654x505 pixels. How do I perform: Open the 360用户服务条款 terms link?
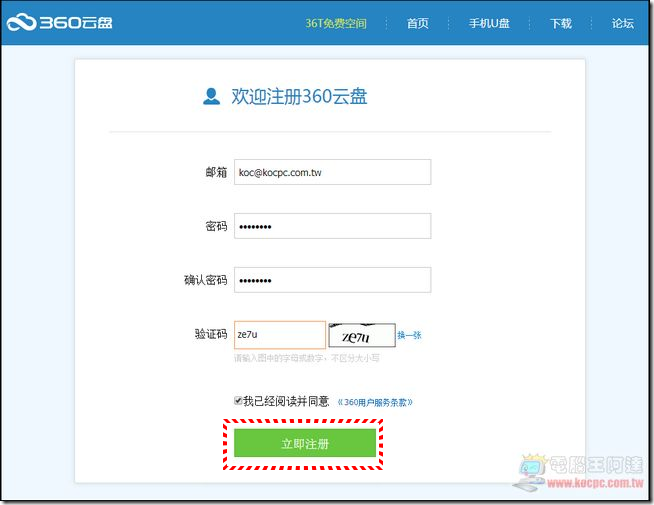point(374,402)
